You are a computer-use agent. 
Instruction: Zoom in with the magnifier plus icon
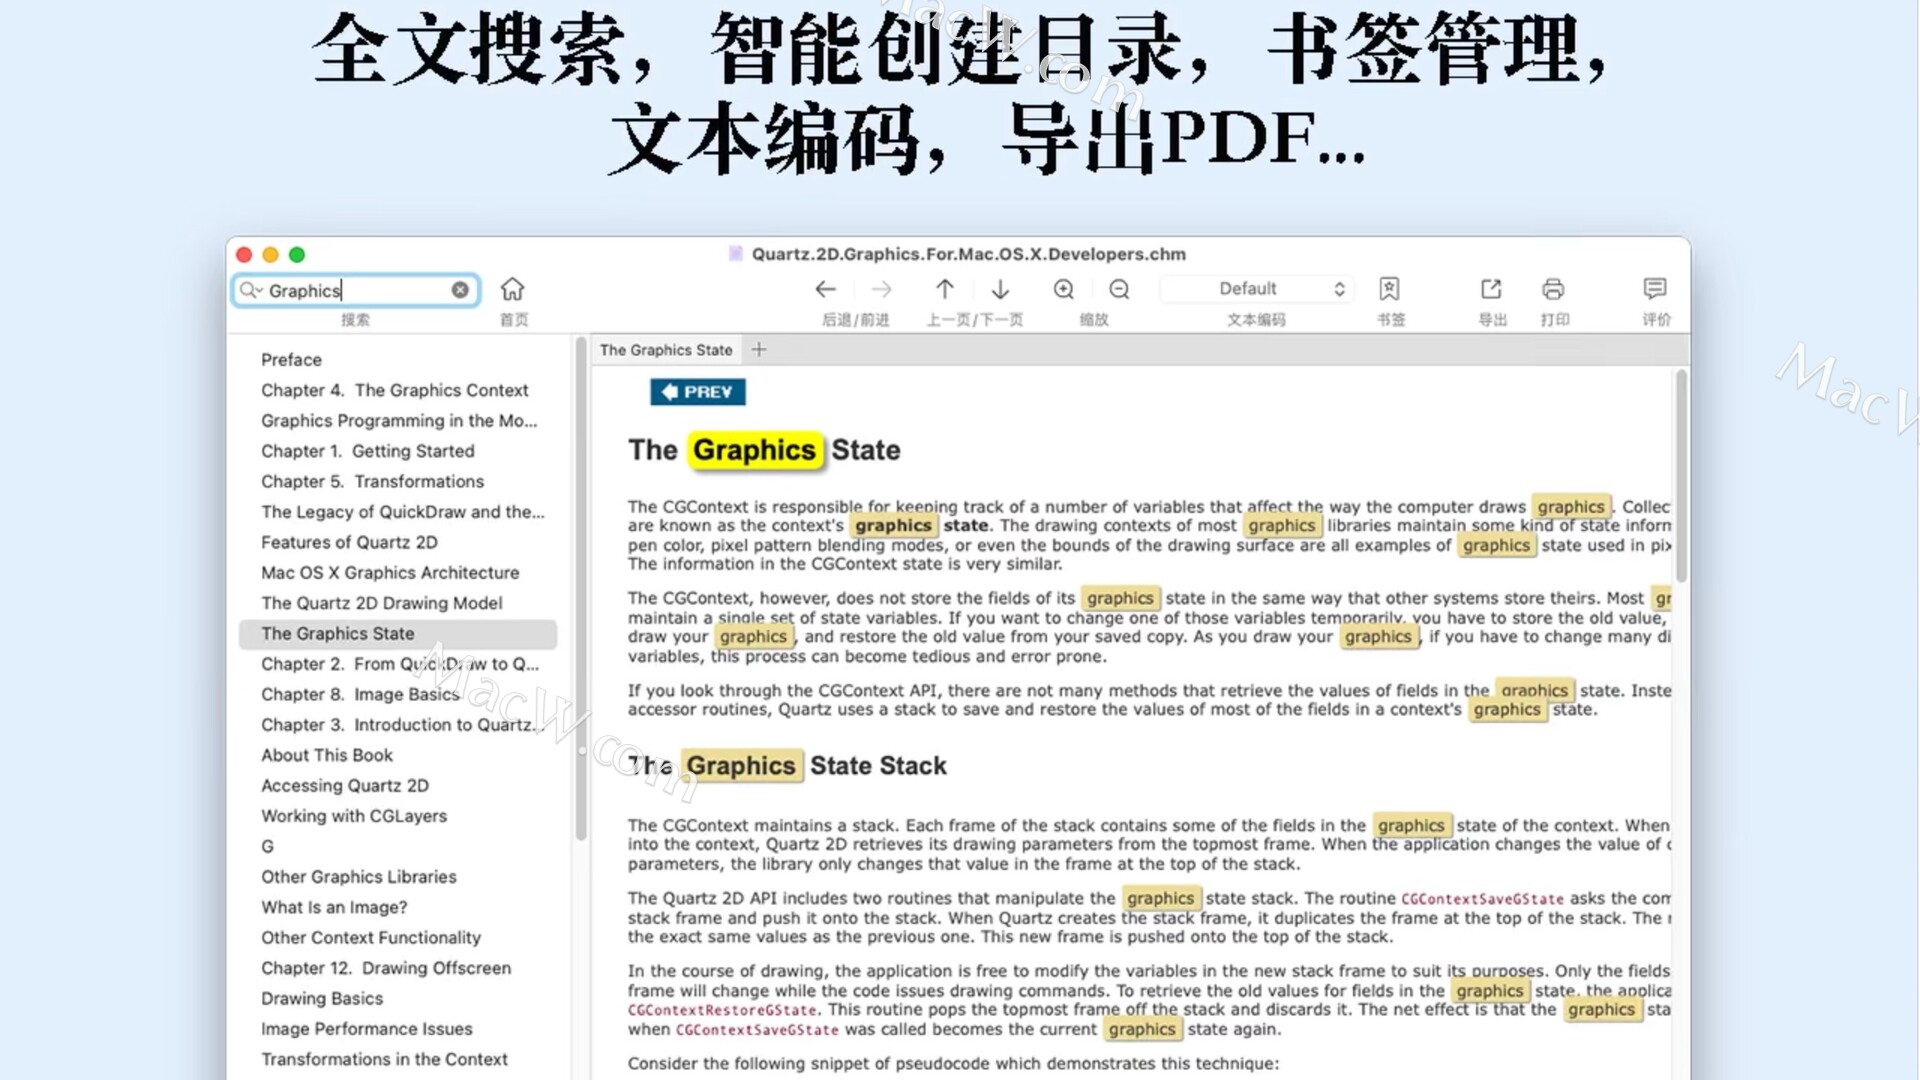(x=1064, y=289)
